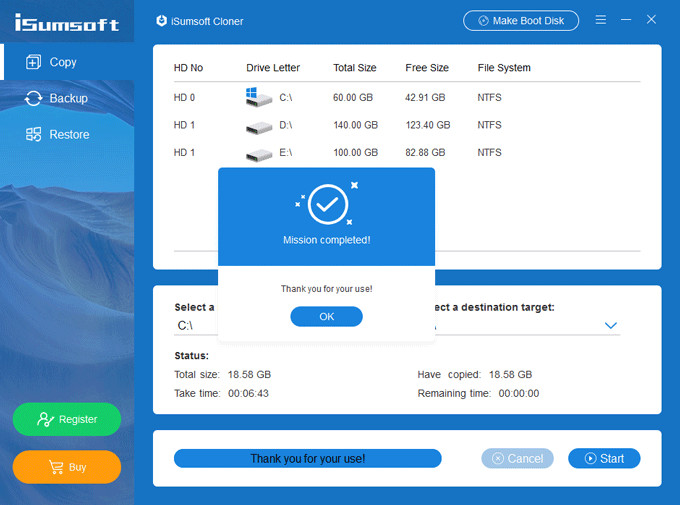Minimize the iSumsoft Cloner window
The width and height of the screenshot is (680, 505).
point(626,20)
